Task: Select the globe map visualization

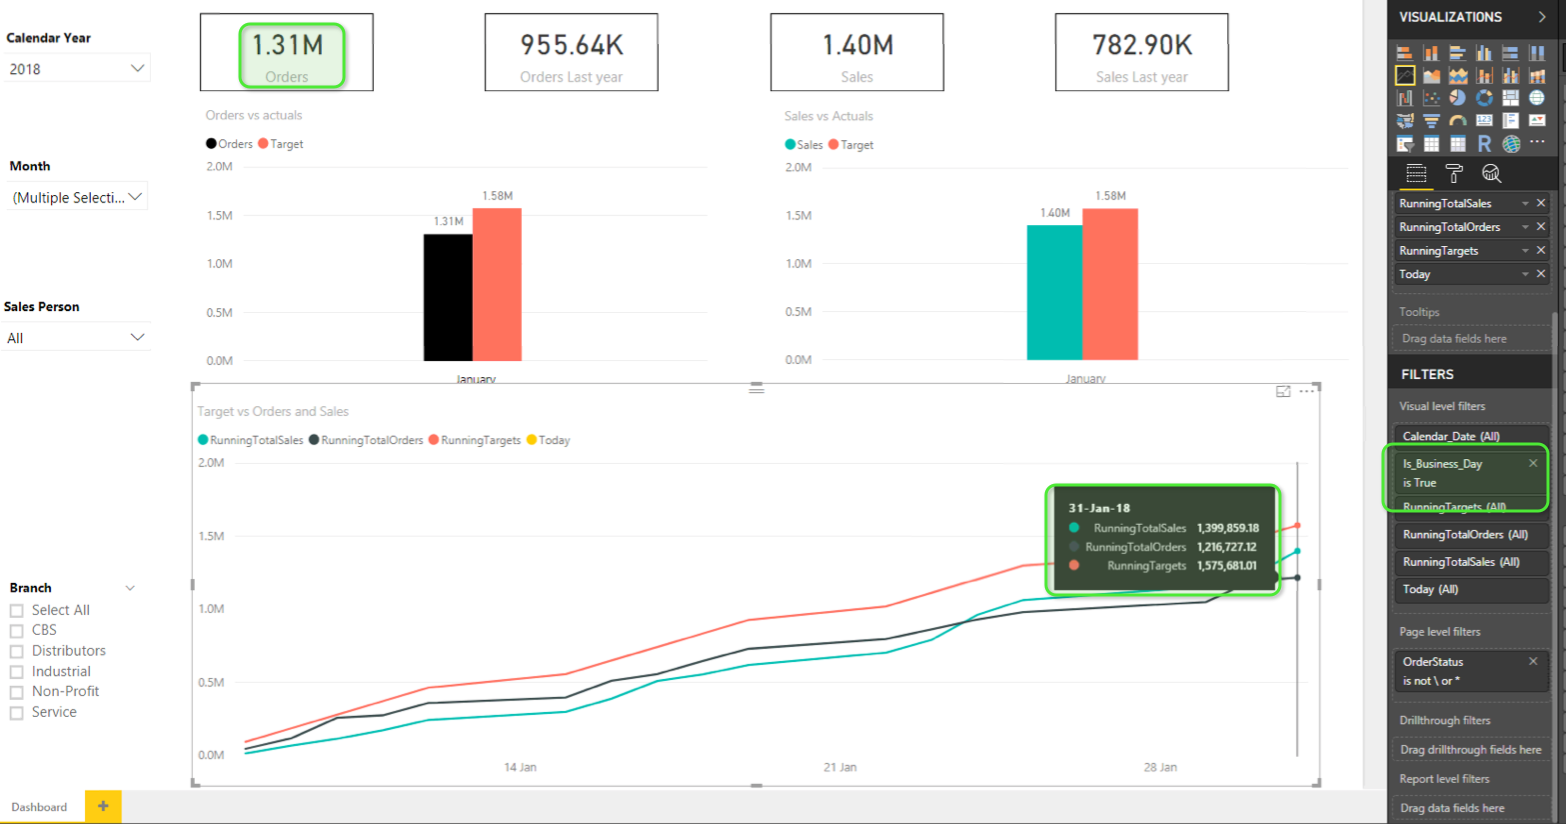Action: [1537, 98]
